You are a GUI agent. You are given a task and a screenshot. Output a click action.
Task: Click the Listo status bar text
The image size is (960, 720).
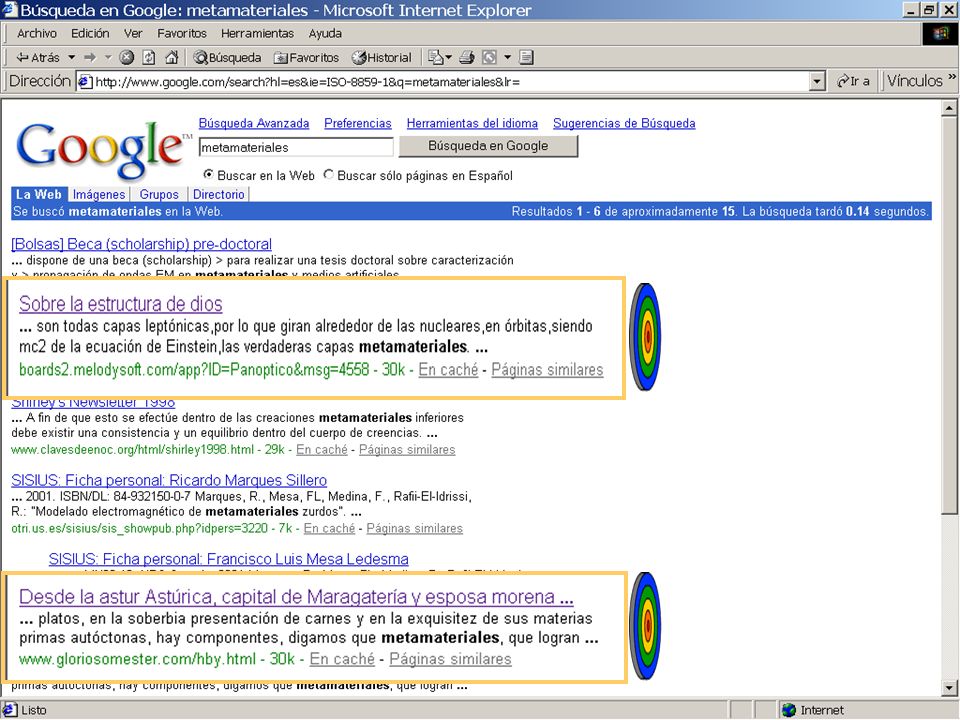34,710
